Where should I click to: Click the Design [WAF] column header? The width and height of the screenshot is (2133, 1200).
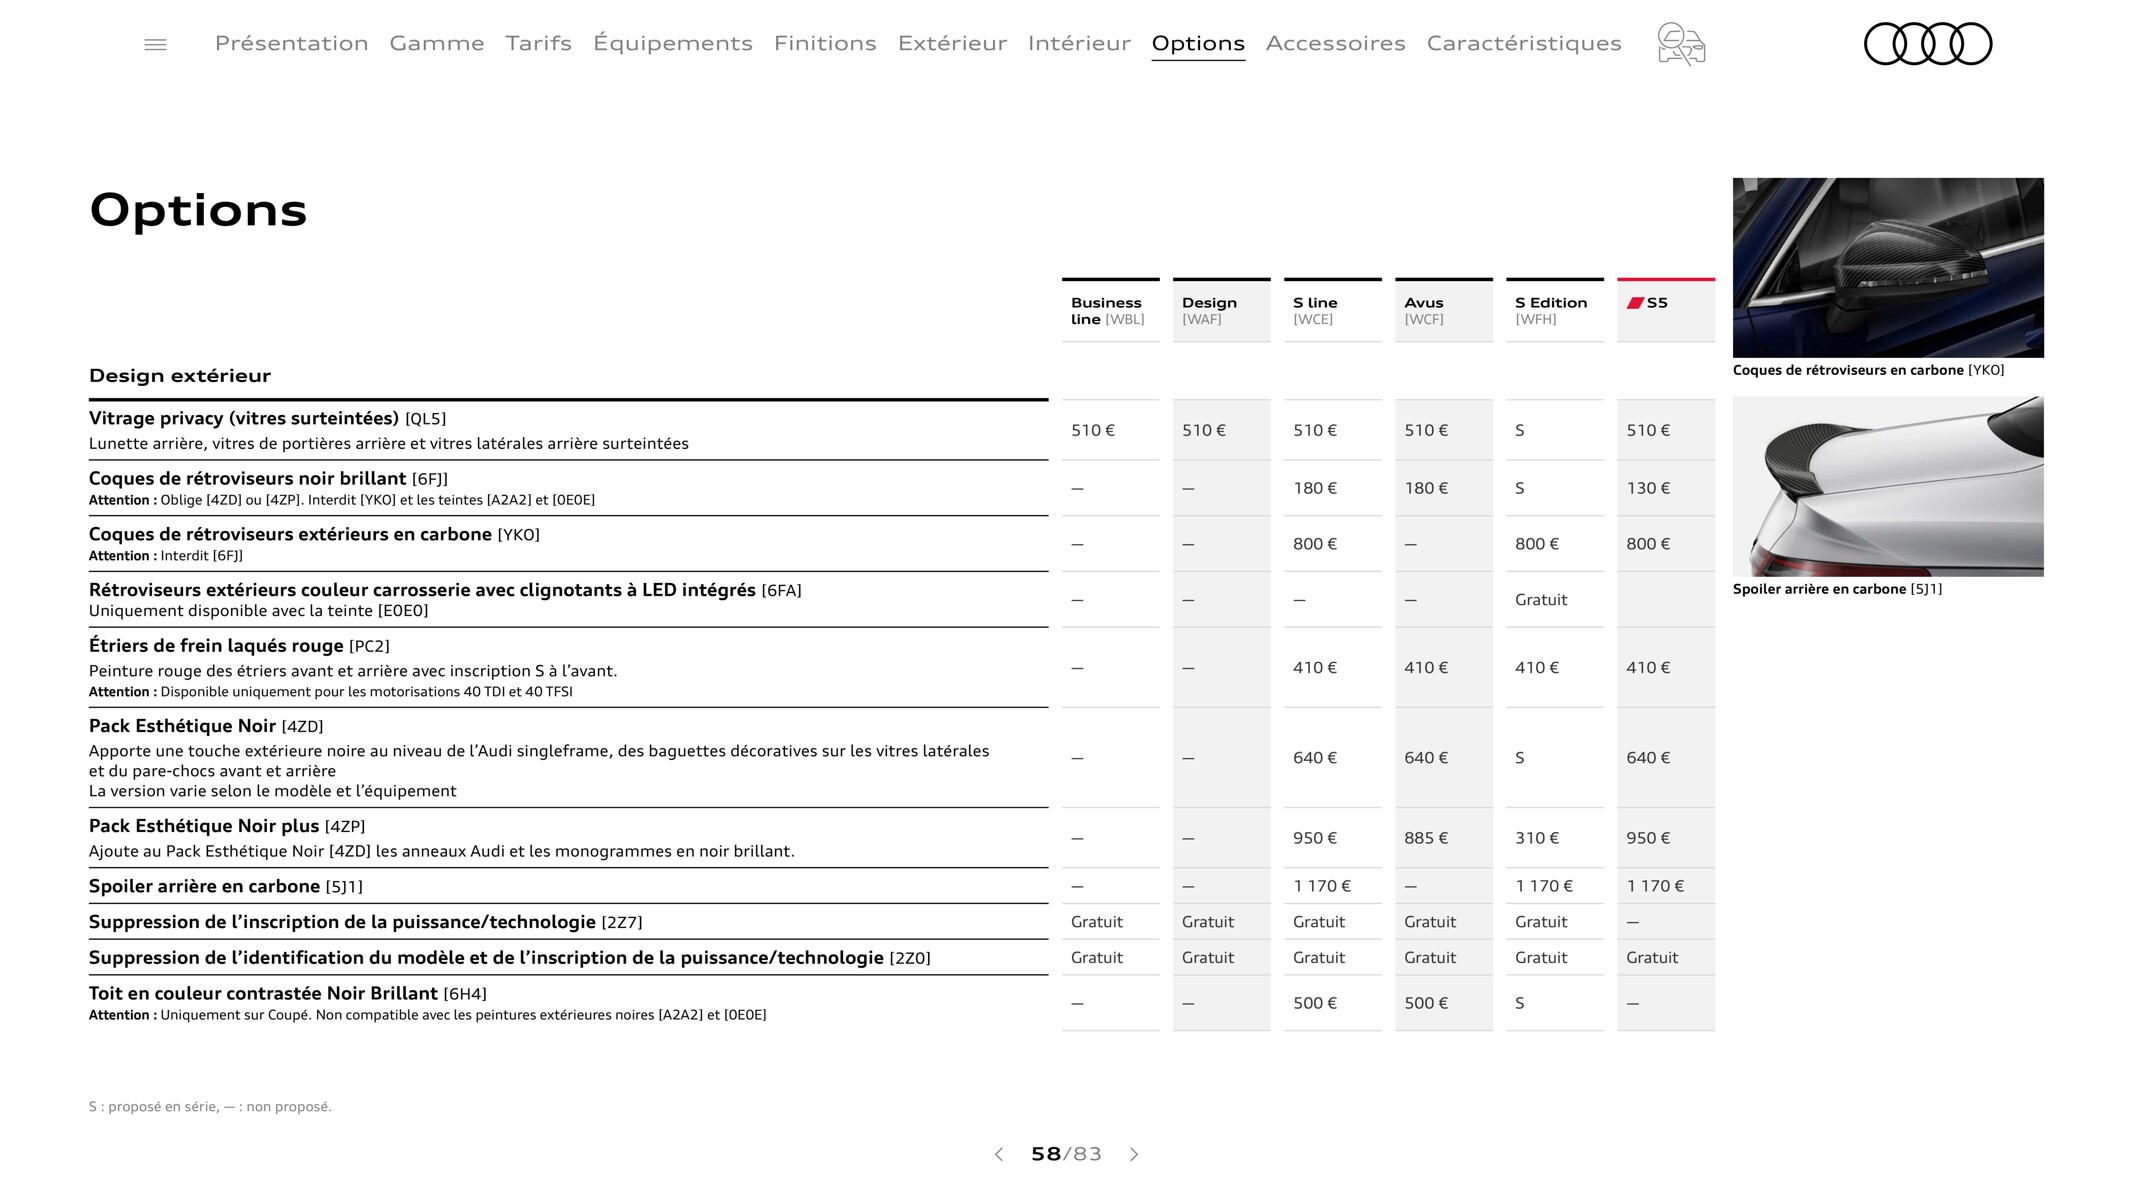point(1221,311)
